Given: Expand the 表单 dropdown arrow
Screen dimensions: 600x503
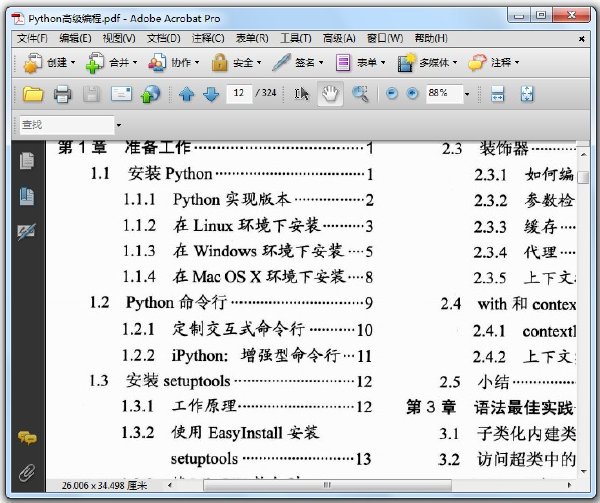Looking at the screenshot, I should [x=383, y=62].
